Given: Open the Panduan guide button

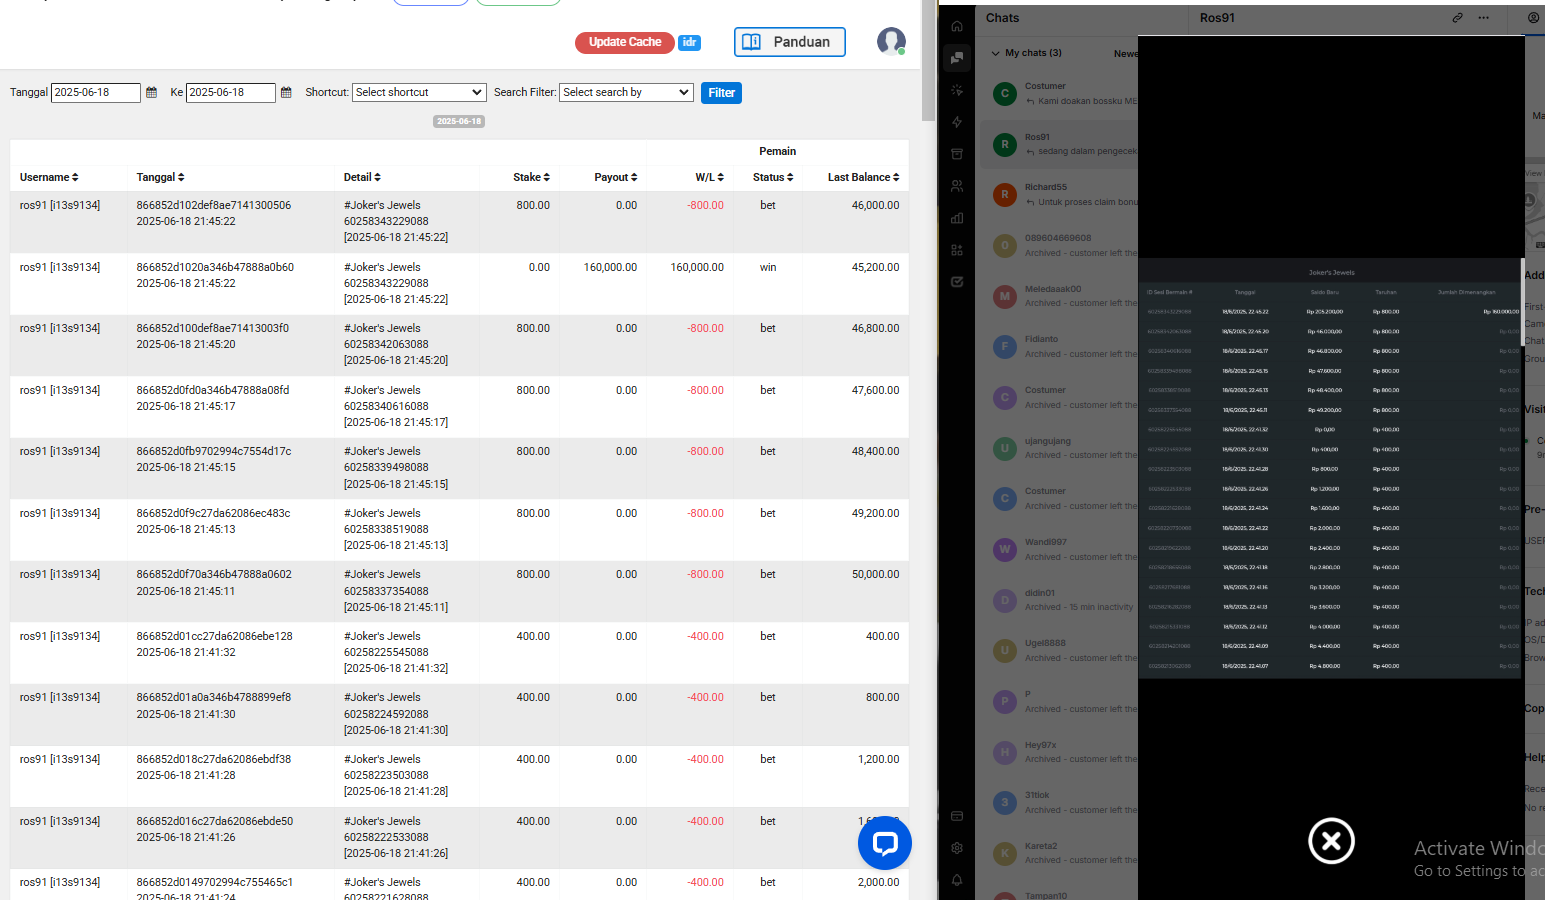Looking at the screenshot, I should (790, 42).
